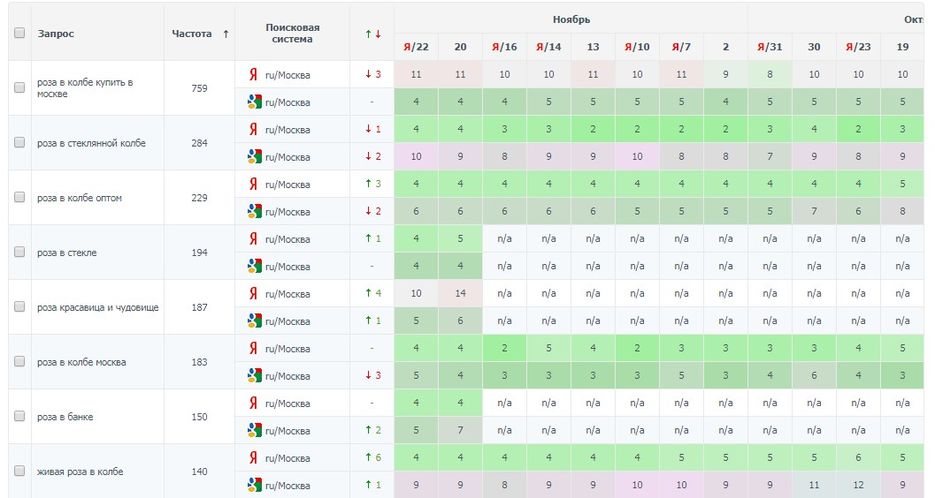Click "роза в банке" query text
The height and width of the screenshot is (498, 935).
(65, 417)
